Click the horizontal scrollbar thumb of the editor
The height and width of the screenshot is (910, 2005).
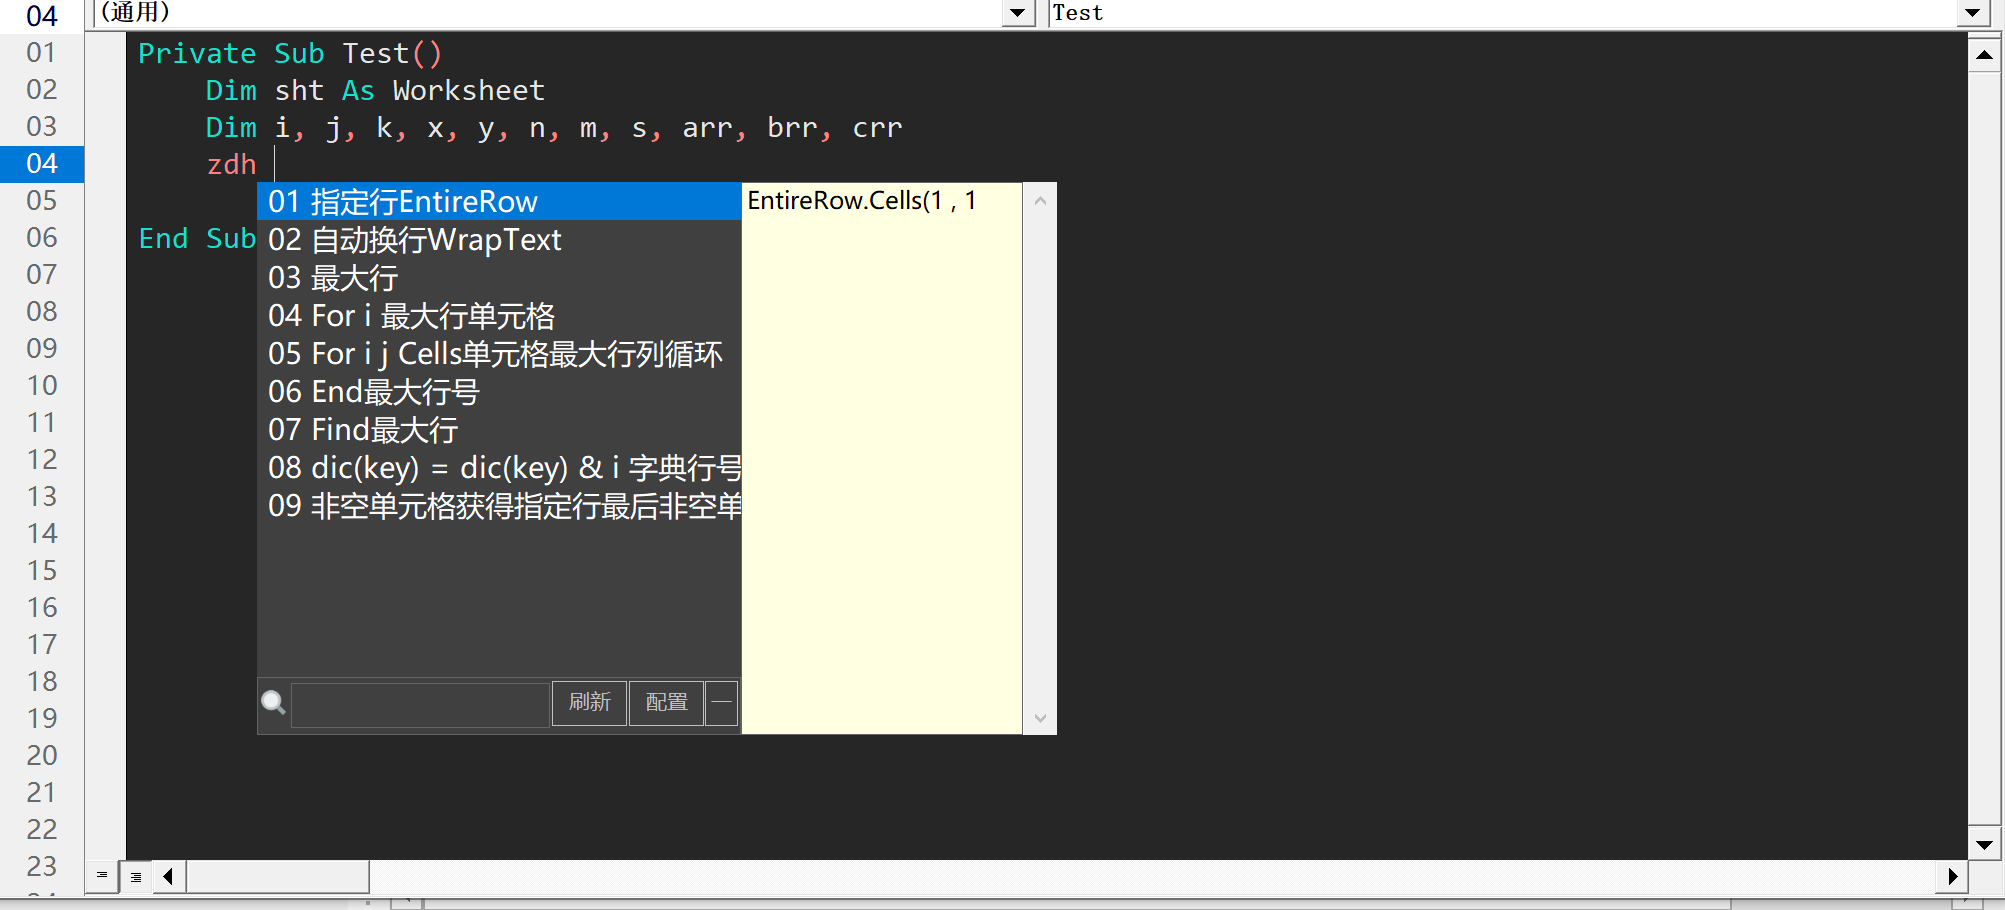(x=278, y=877)
